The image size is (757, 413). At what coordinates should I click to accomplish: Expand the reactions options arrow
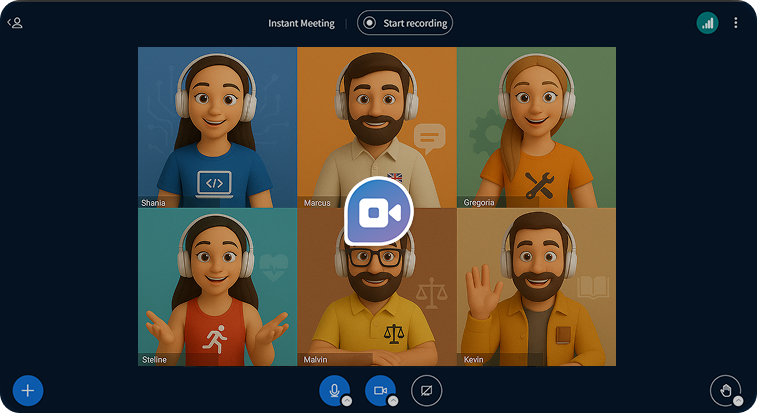click(x=738, y=400)
